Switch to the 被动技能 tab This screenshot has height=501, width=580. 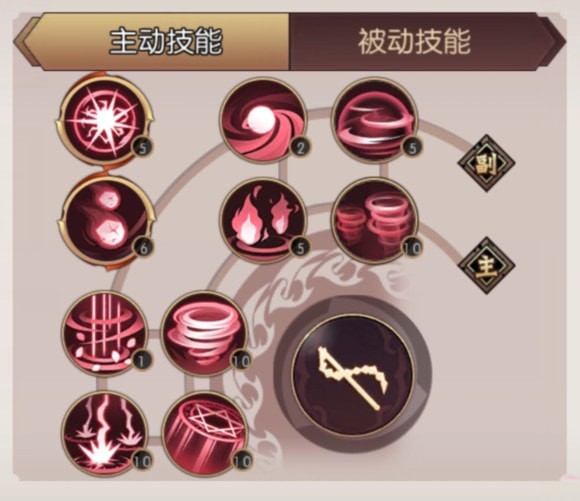pyautogui.click(x=414, y=41)
